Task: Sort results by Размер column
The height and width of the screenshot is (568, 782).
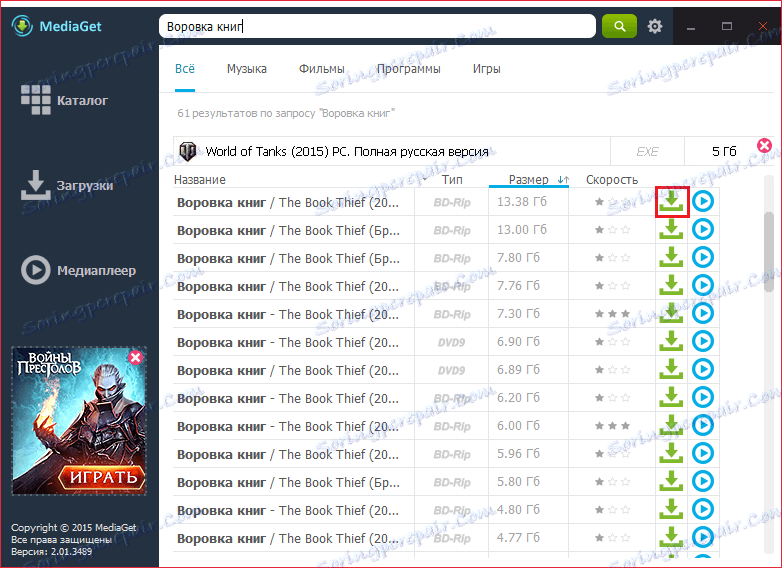Action: click(529, 180)
